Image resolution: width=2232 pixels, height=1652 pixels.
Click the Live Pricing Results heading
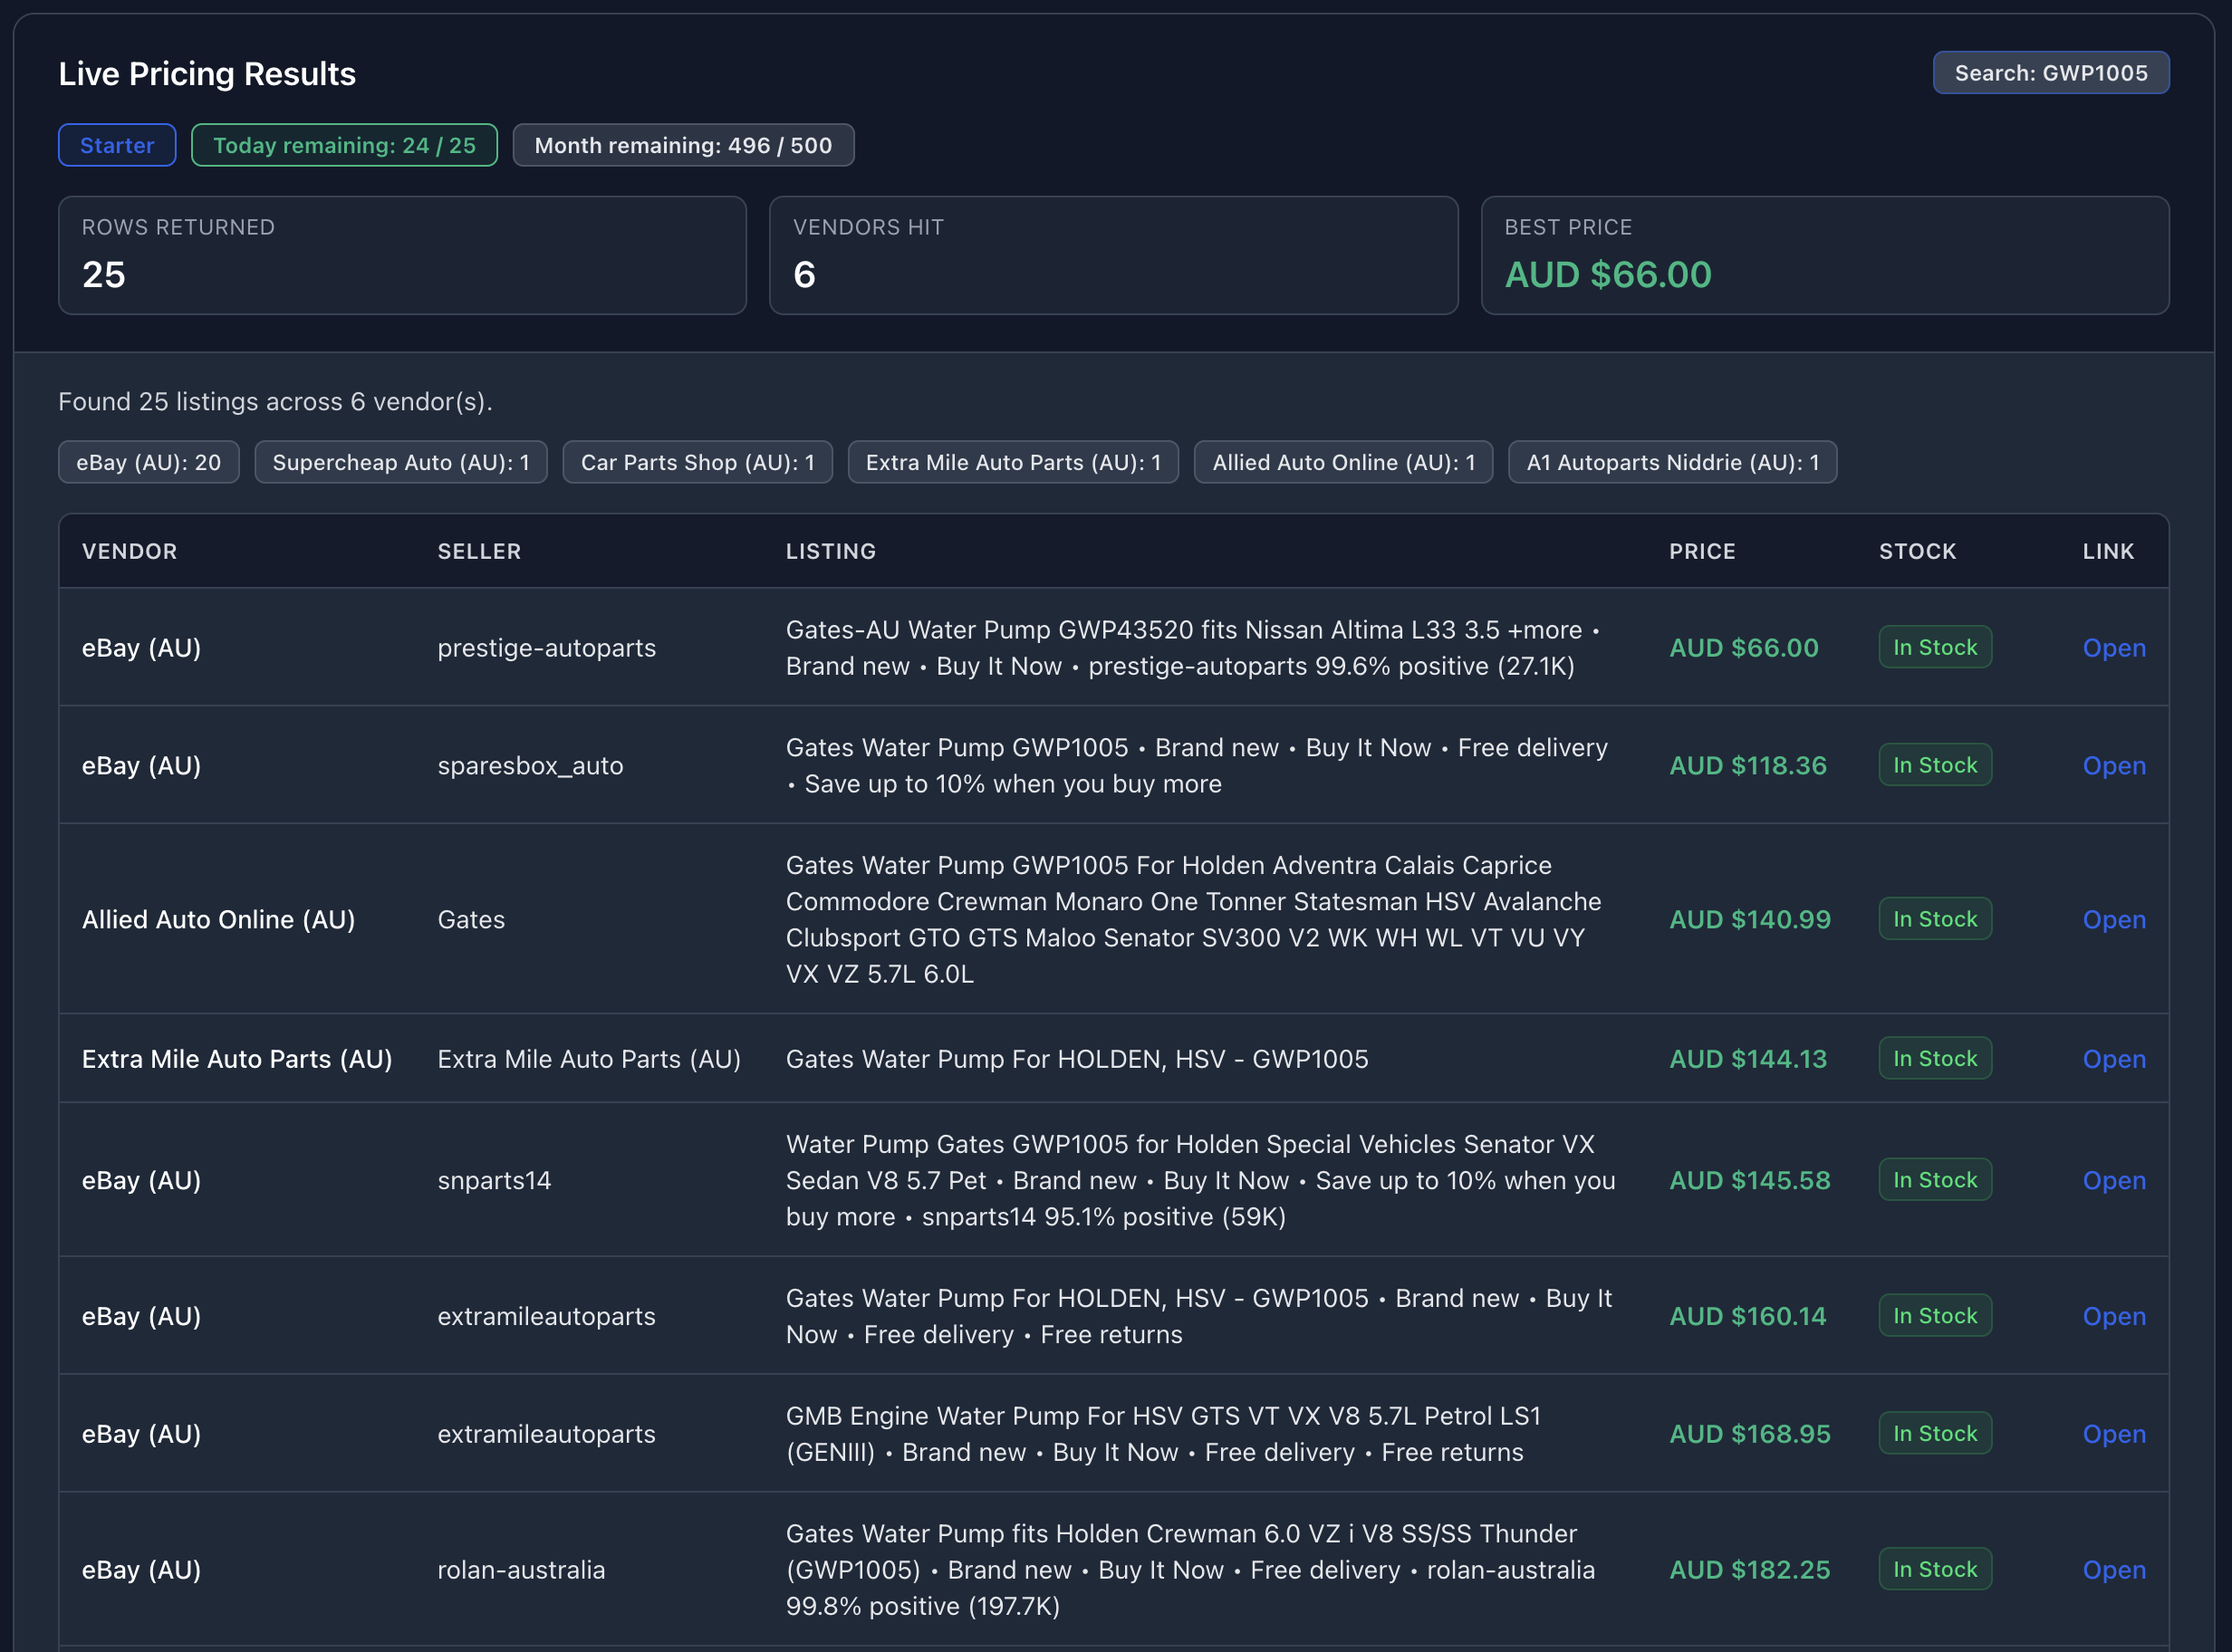pyautogui.click(x=207, y=74)
